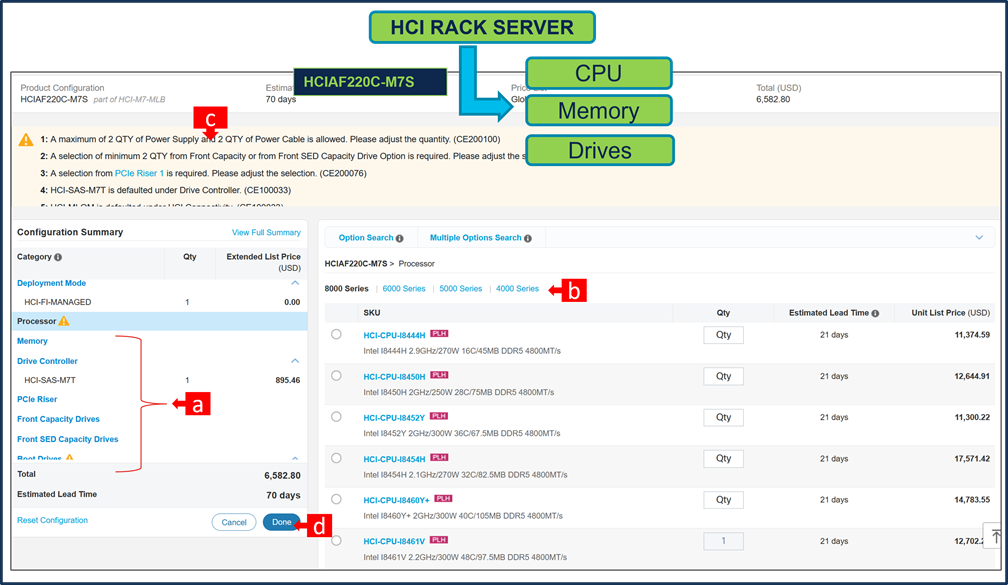Select the HCI-CPU-I8460Y+ radio button
1008x585 pixels.
click(x=336, y=500)
